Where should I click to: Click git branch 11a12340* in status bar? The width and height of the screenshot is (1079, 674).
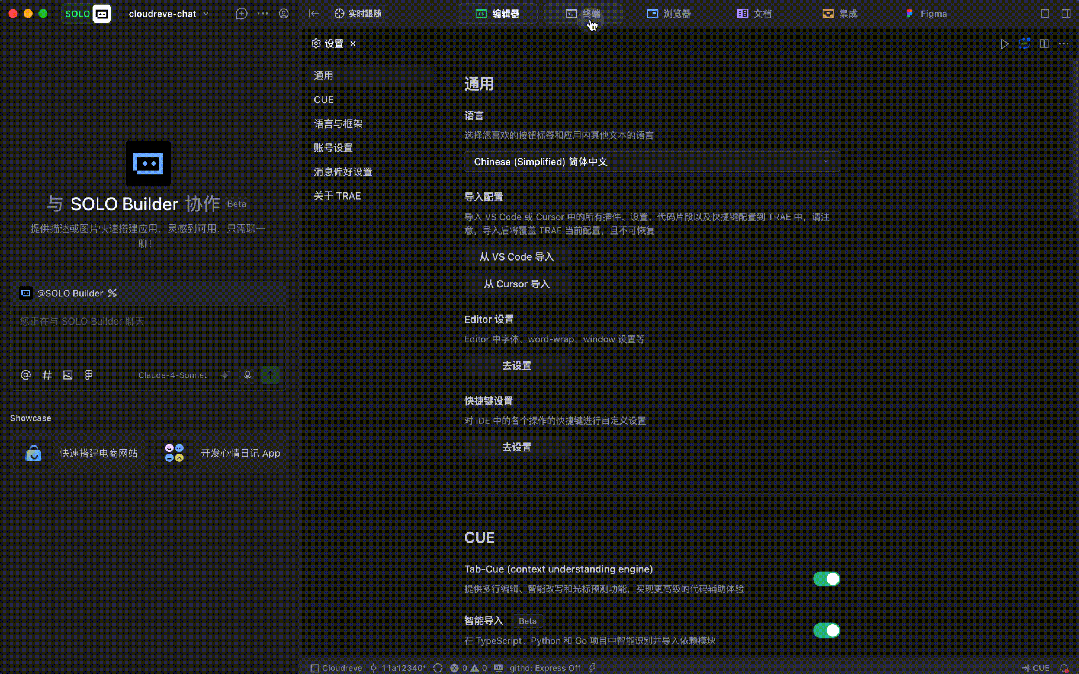[398, 668]
